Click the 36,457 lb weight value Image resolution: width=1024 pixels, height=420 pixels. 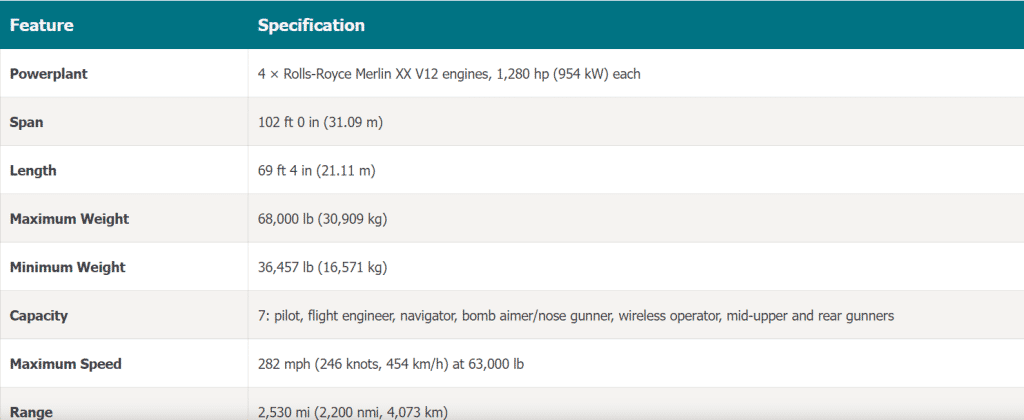pyautogui.click(x=322, y=268)
